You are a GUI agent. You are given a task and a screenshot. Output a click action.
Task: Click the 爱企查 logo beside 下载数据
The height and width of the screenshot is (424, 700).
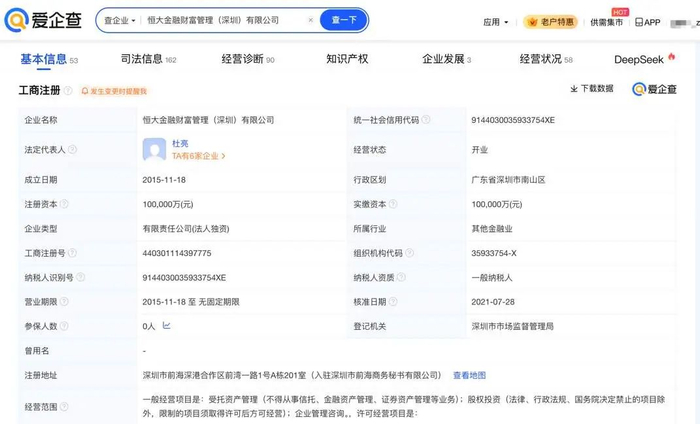654,89
